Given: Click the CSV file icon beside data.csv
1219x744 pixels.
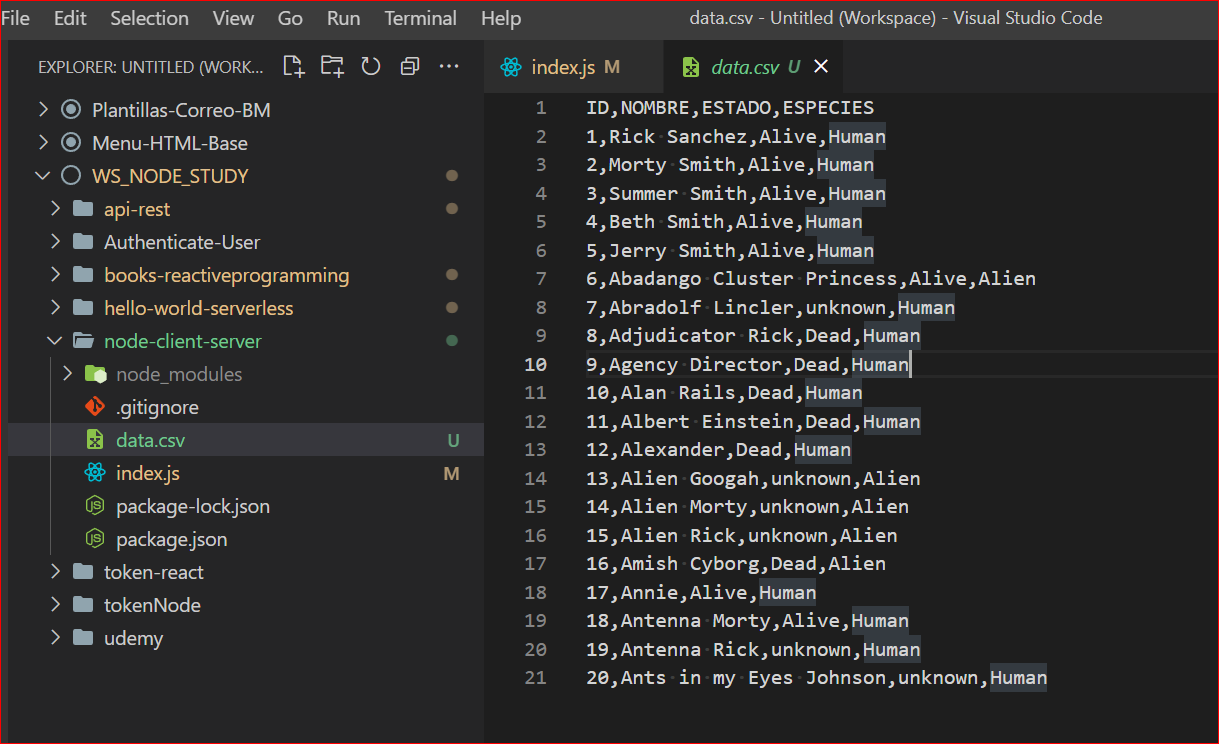Looking at the screenshot, I should coord(95,440).
